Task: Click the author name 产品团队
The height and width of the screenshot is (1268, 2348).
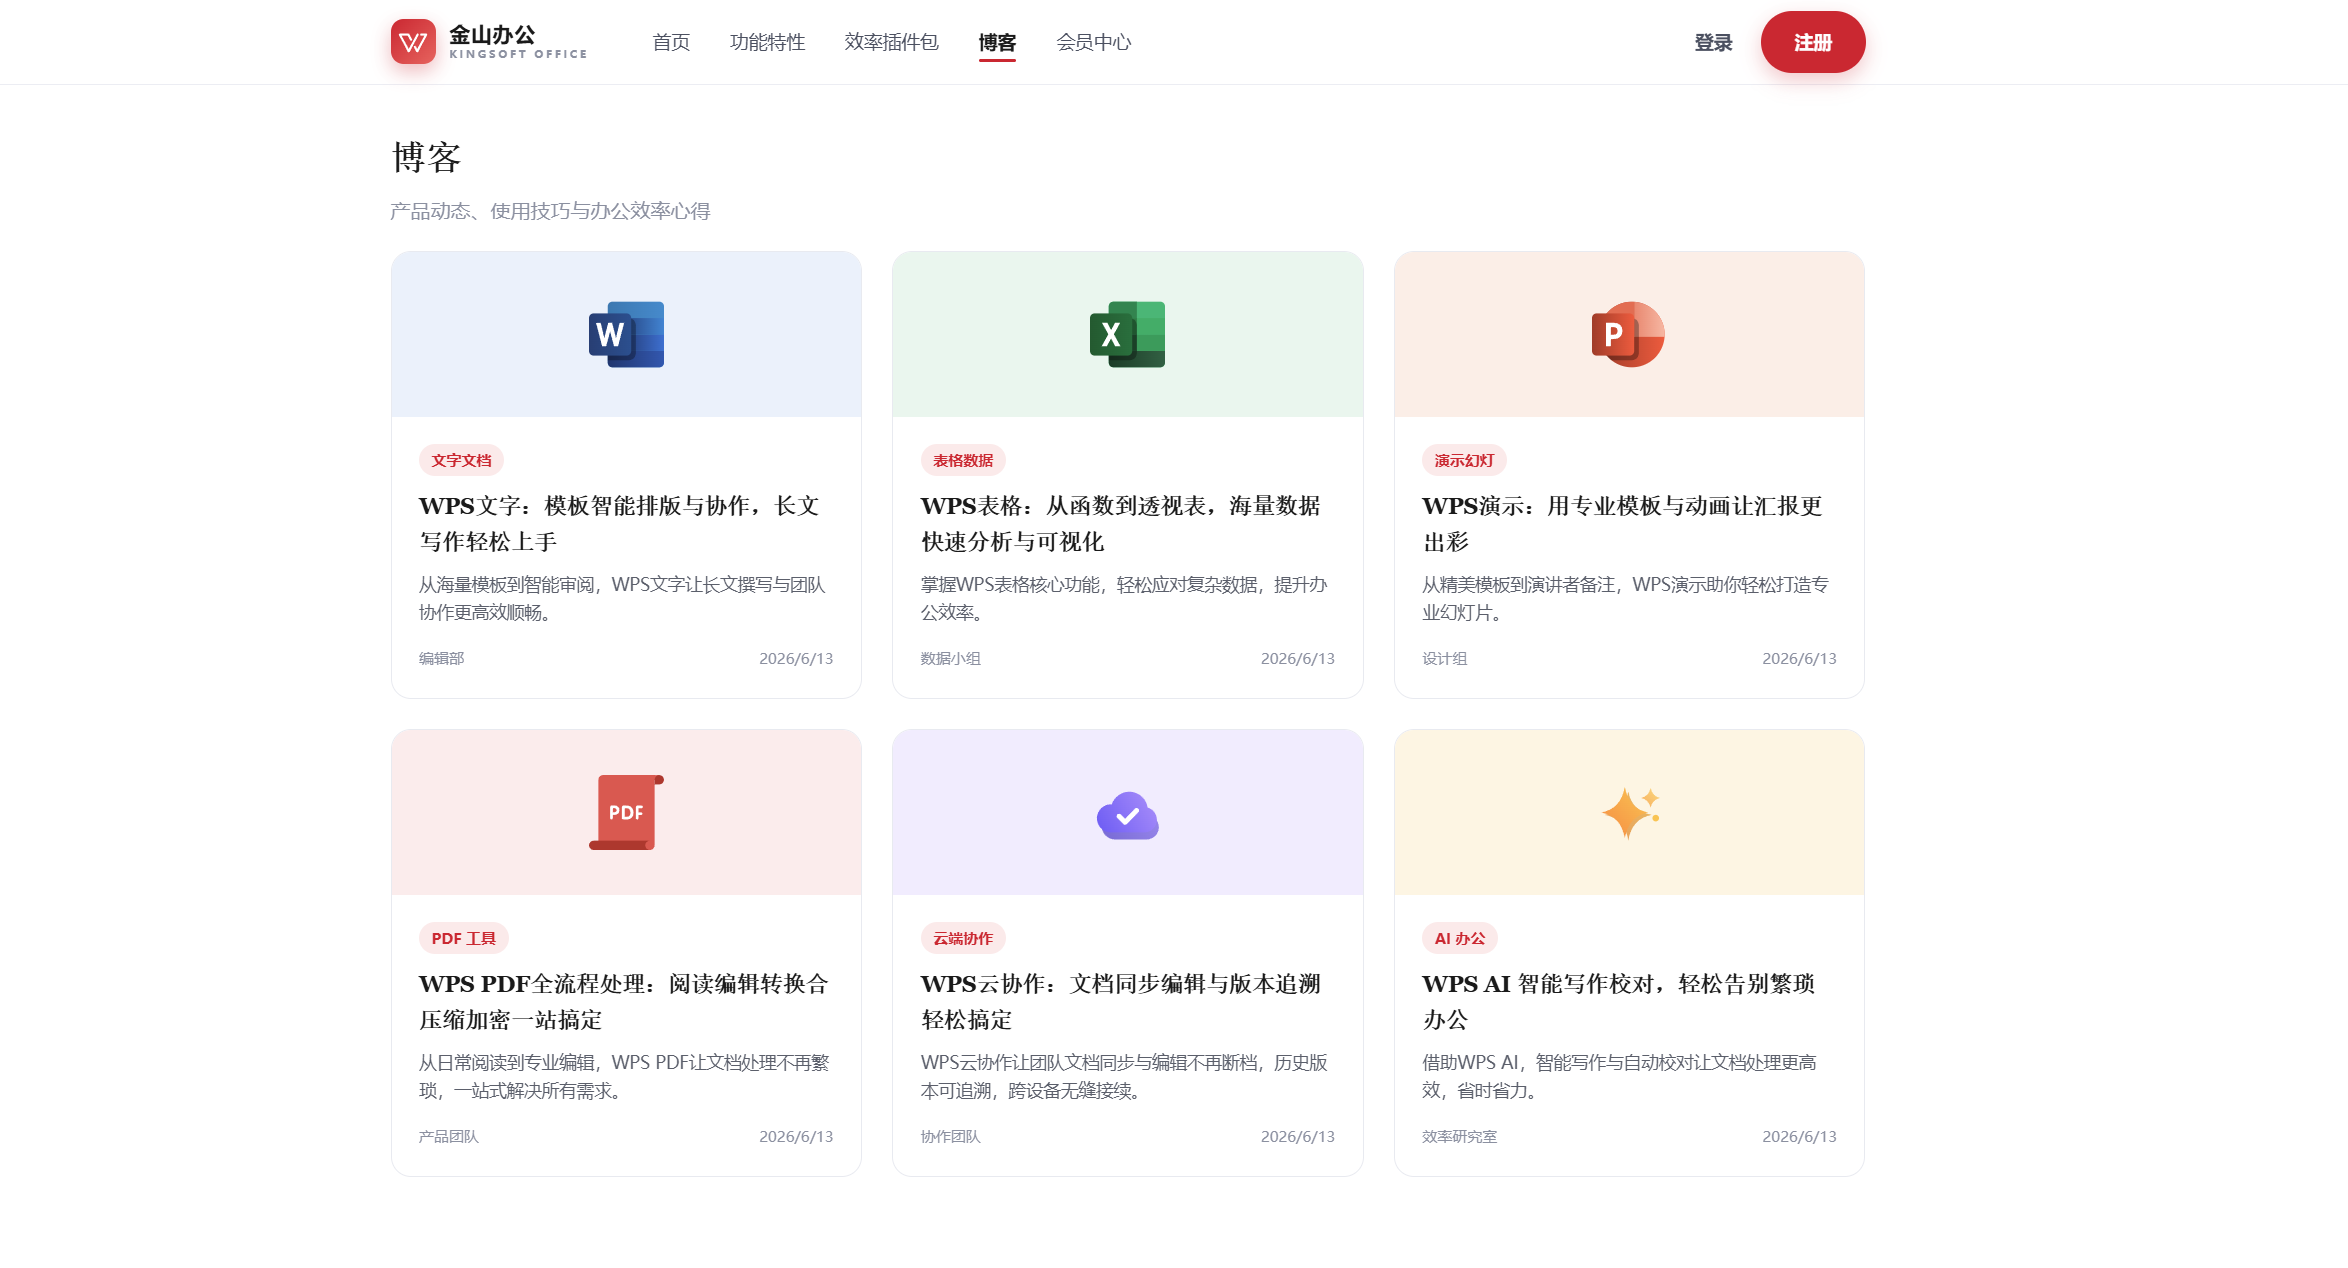Action: (448, 1136)
